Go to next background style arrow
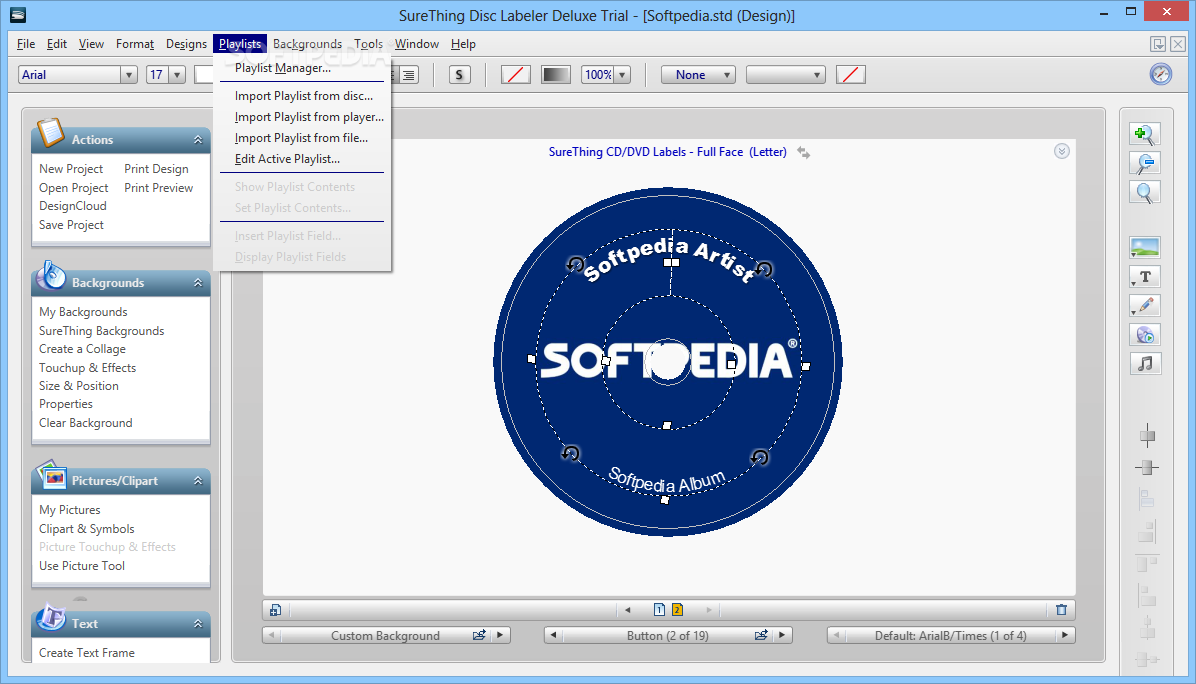The image size is (1196, 684). click(x=500, y=635)
